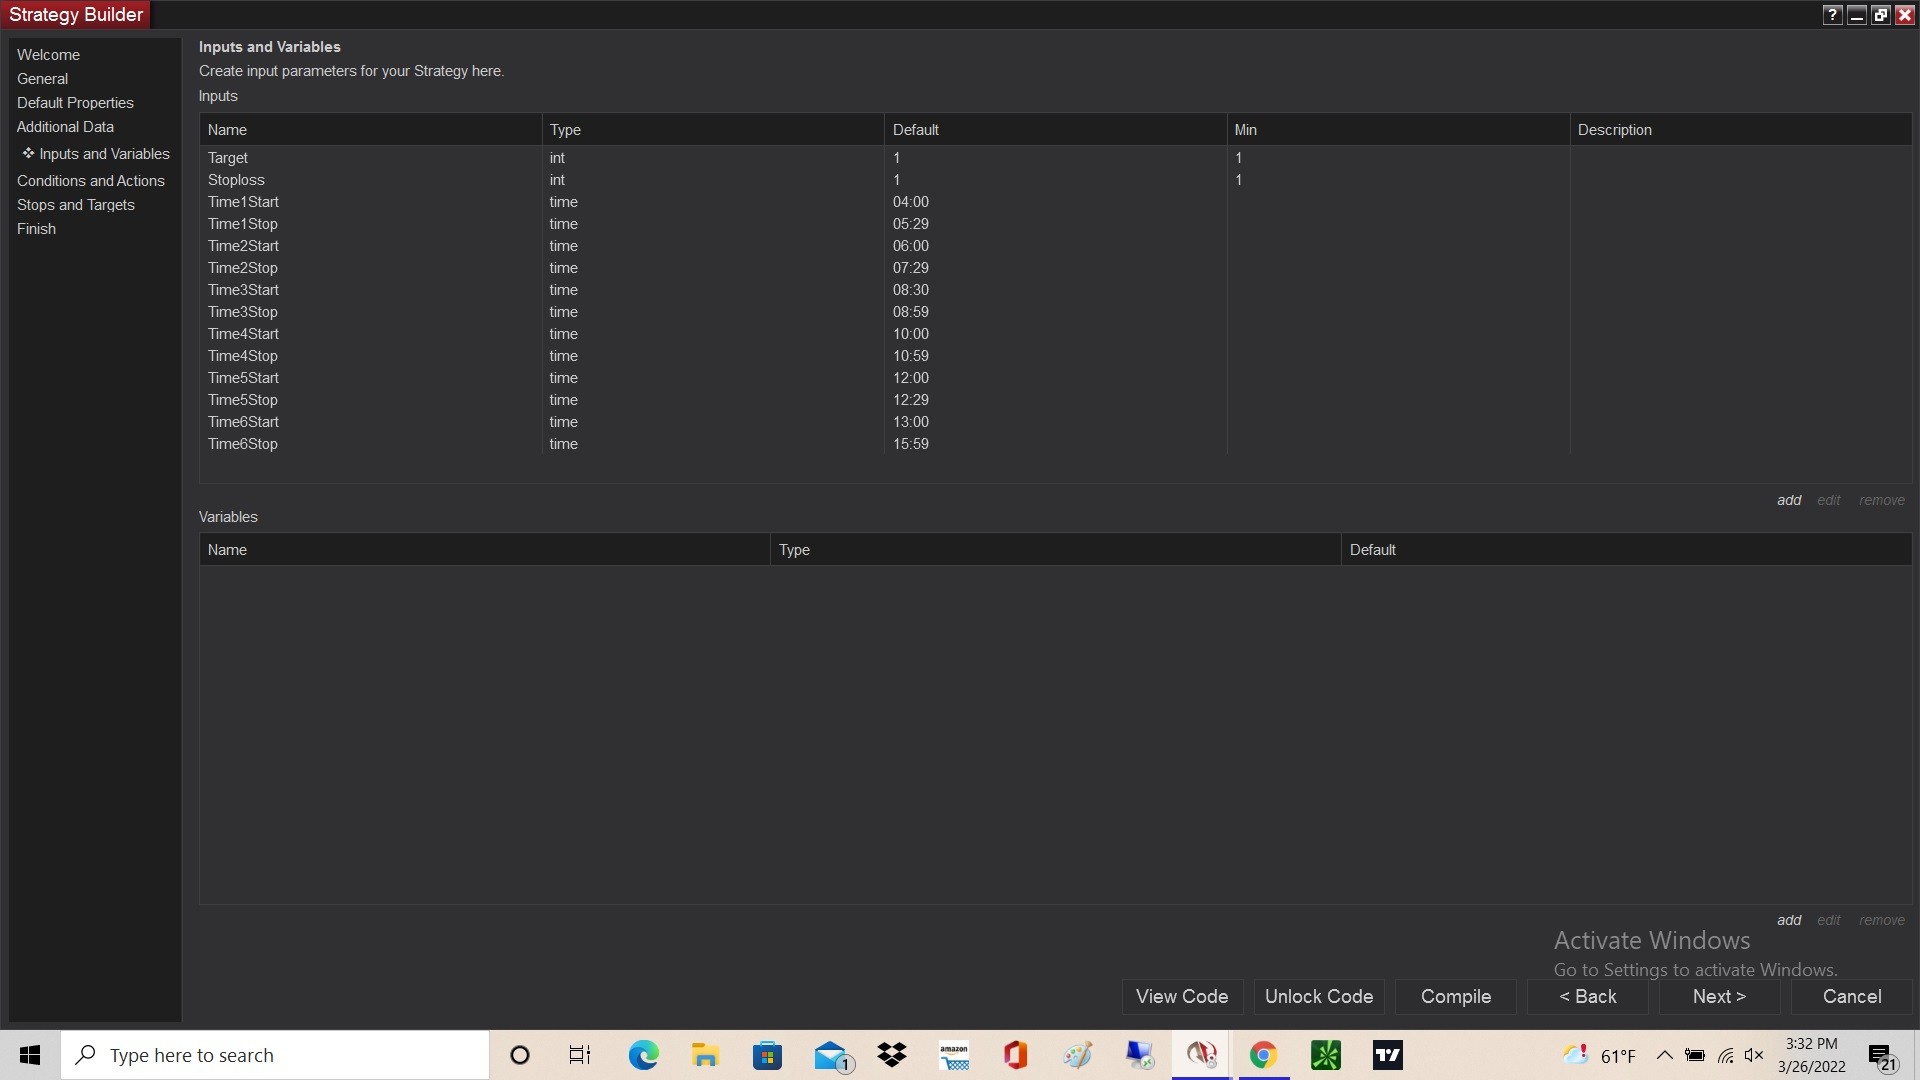Show hidden system tray icons

click(1665, 1055)
